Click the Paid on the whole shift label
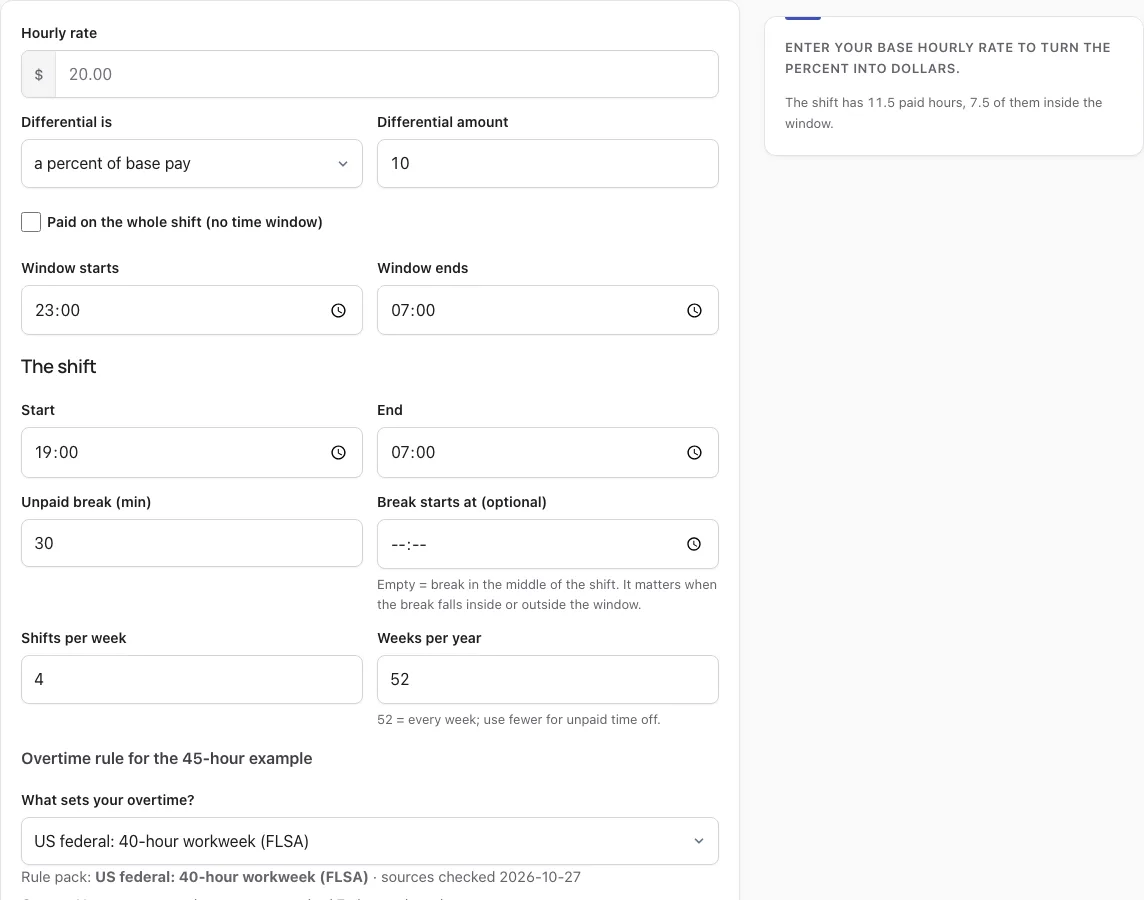Image resolution: width=1144 pixels, height=900 pixels. coord(185,222)
